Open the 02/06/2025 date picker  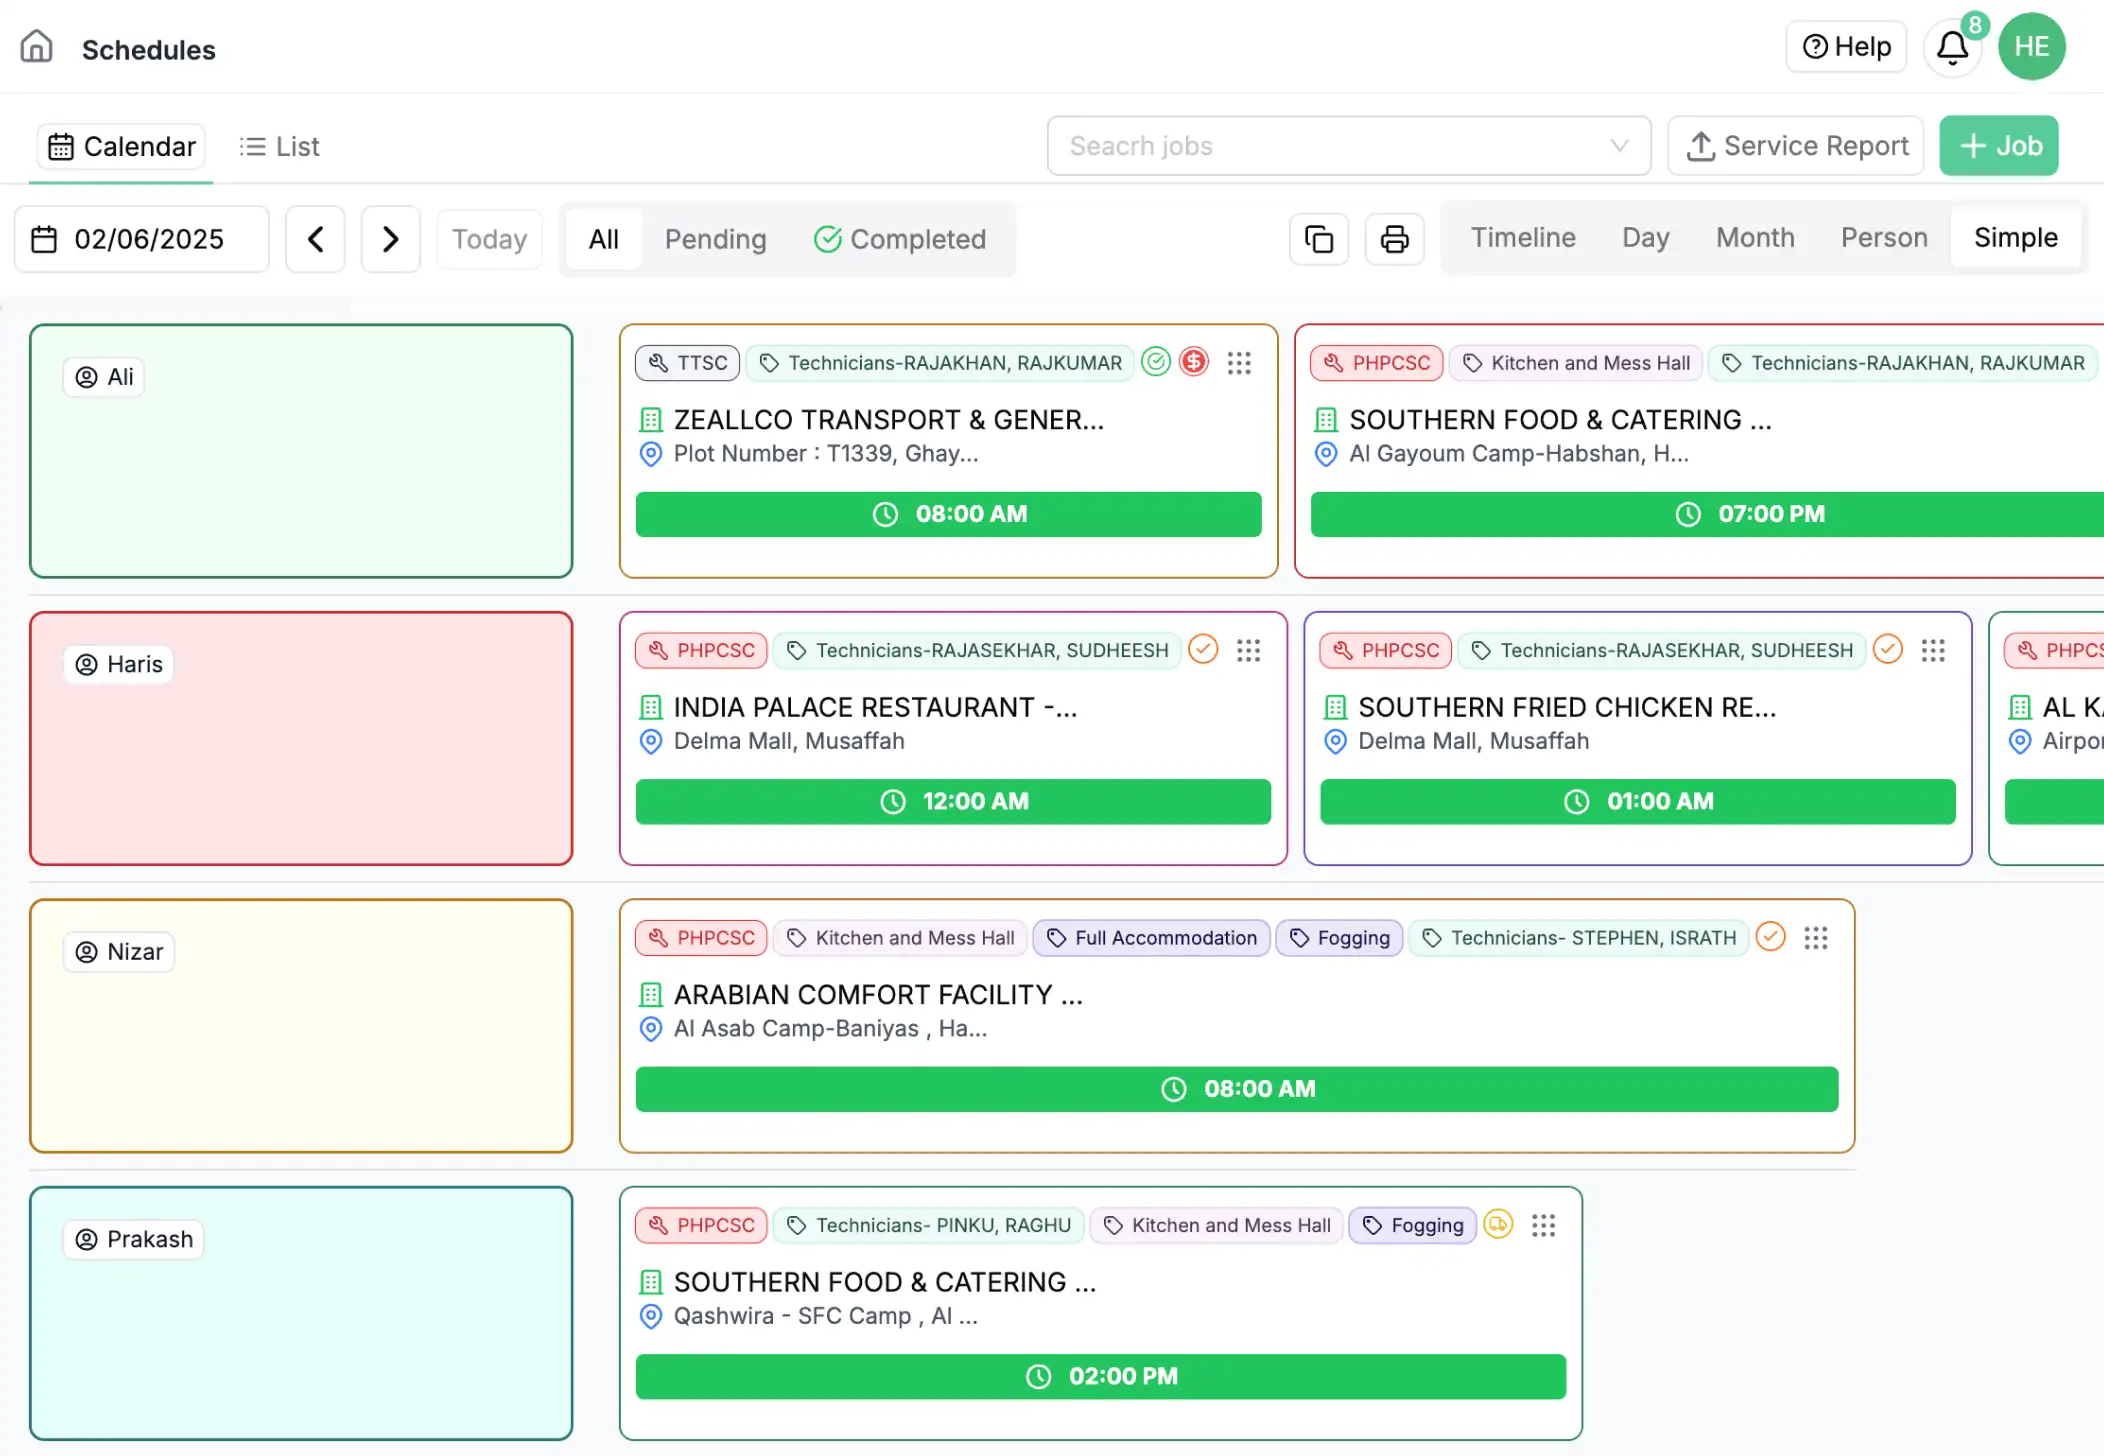142,239
